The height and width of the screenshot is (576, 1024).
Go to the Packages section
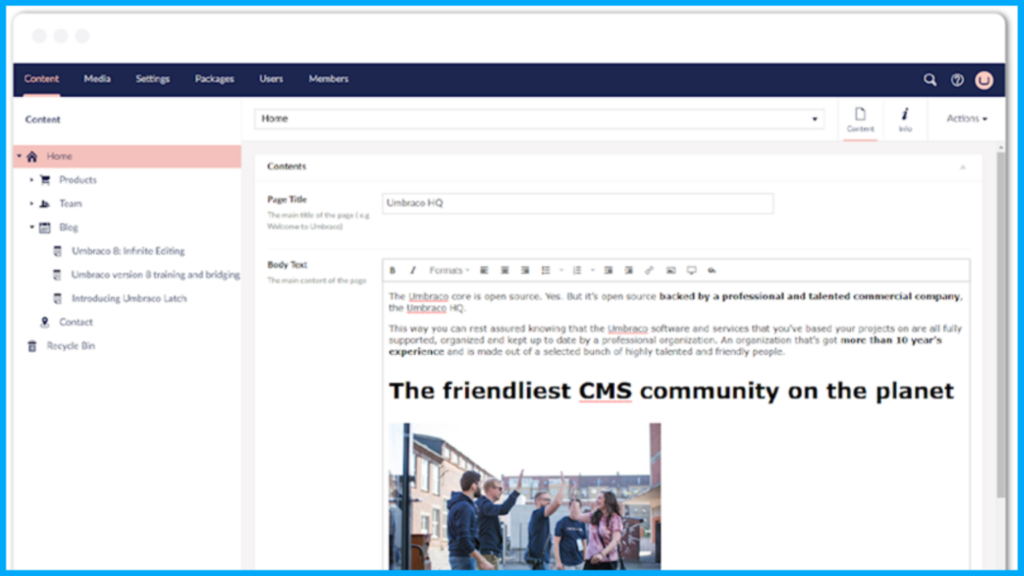click(x=214, y=79)
